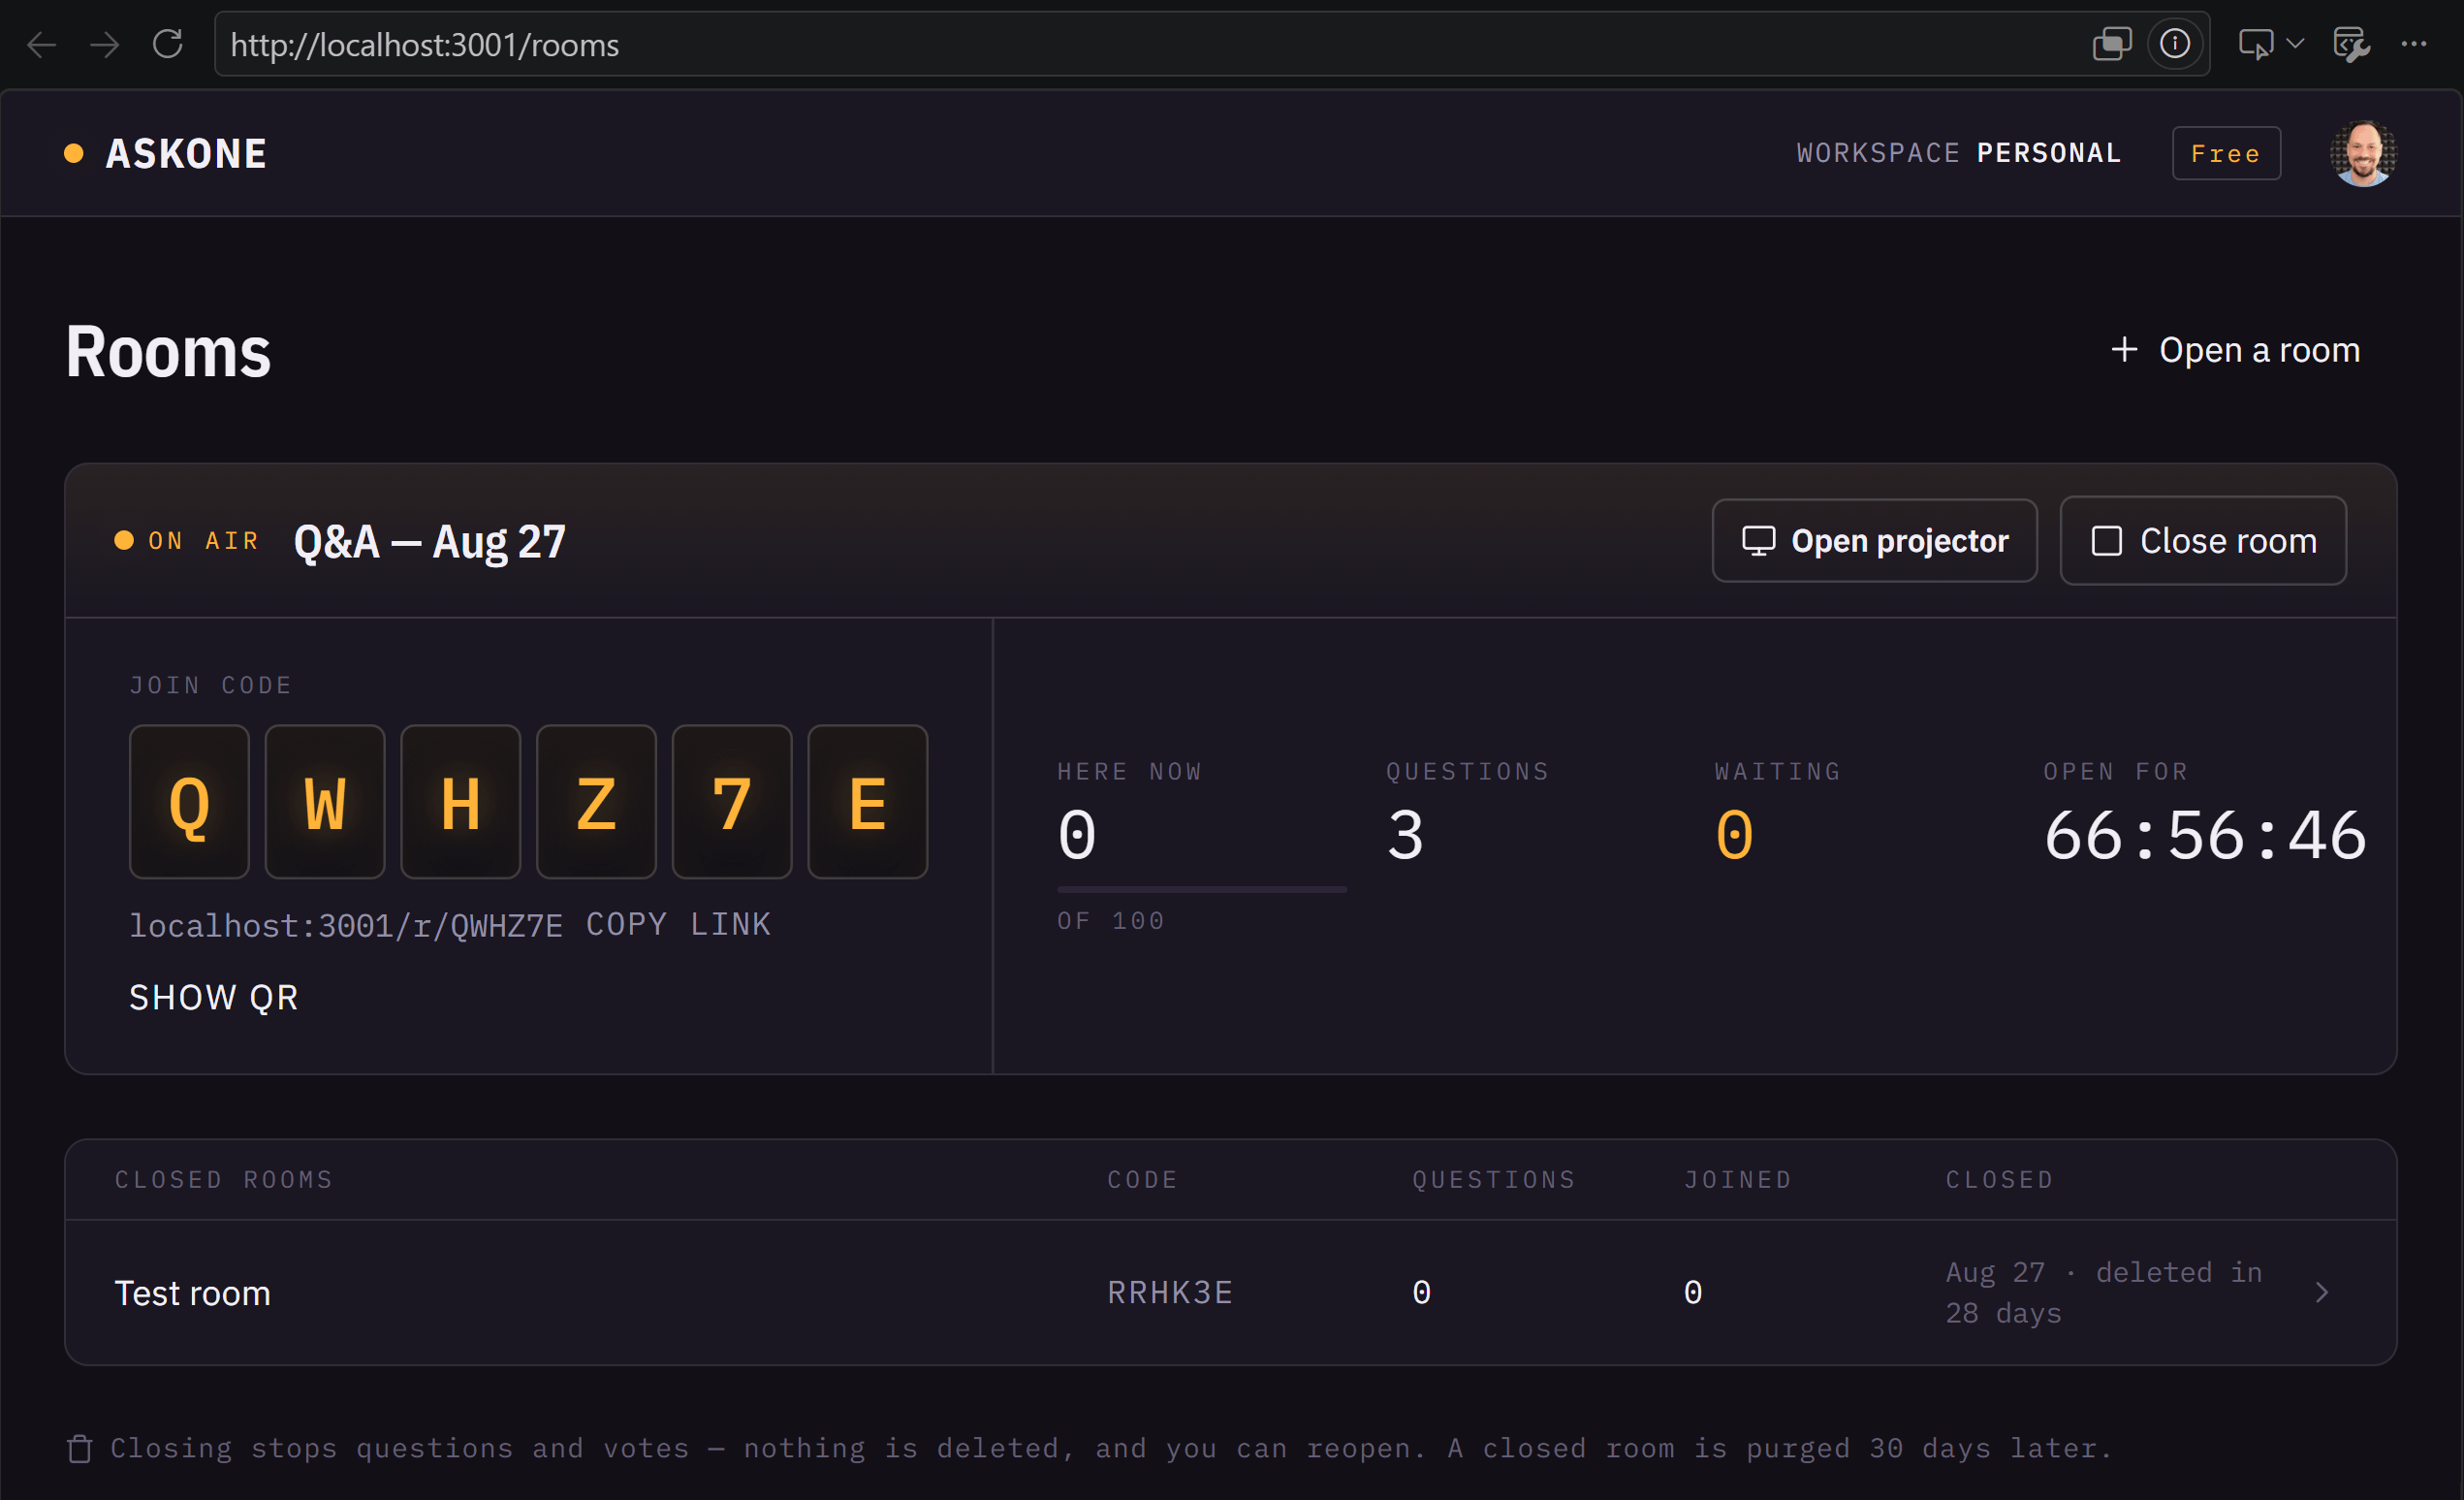Click the OPEN FOR timer 66:56:46
2464x1500 pixels.
coord(2205,835)
